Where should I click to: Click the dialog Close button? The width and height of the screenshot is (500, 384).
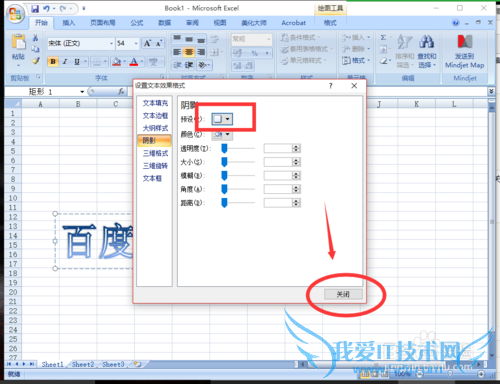click(343, 294)
